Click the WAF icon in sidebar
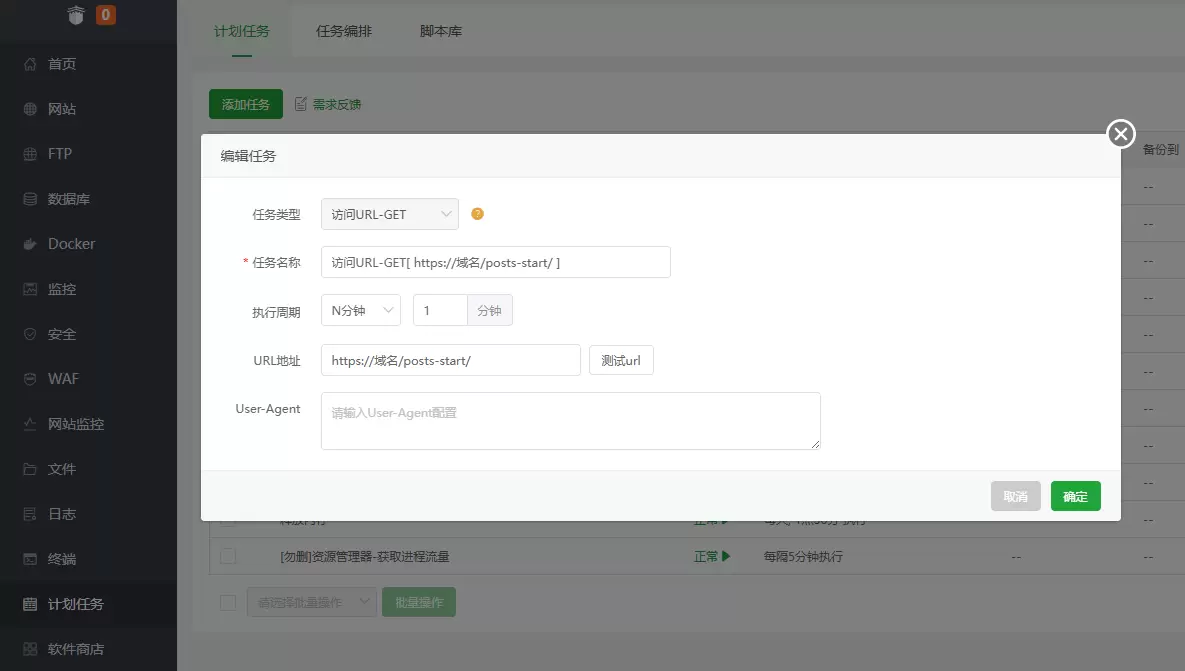 [30, 379]
